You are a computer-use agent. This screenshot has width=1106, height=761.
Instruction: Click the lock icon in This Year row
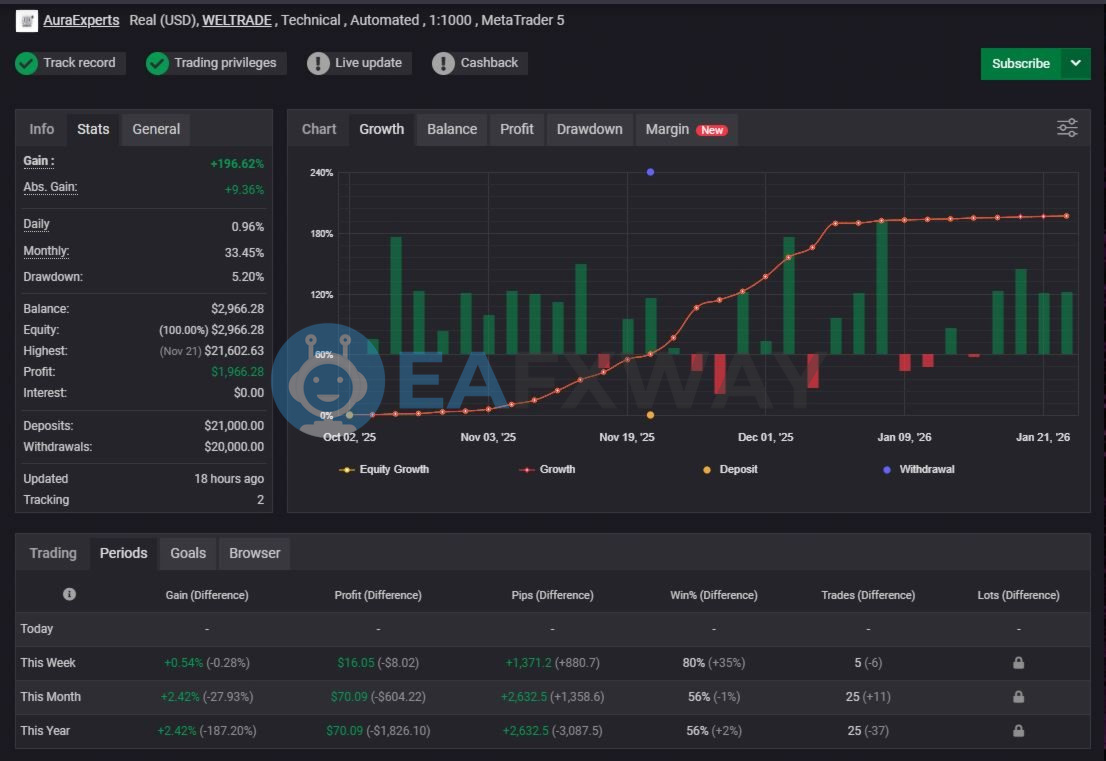pyautogui.click(x=1018, y=731)
